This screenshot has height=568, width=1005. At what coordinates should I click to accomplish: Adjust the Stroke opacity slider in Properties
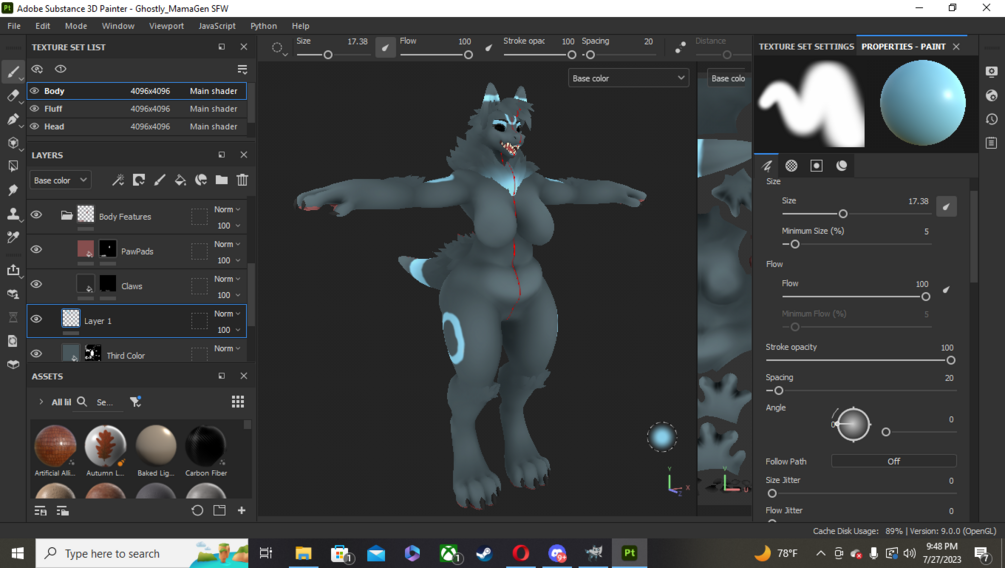coord(858,360)
